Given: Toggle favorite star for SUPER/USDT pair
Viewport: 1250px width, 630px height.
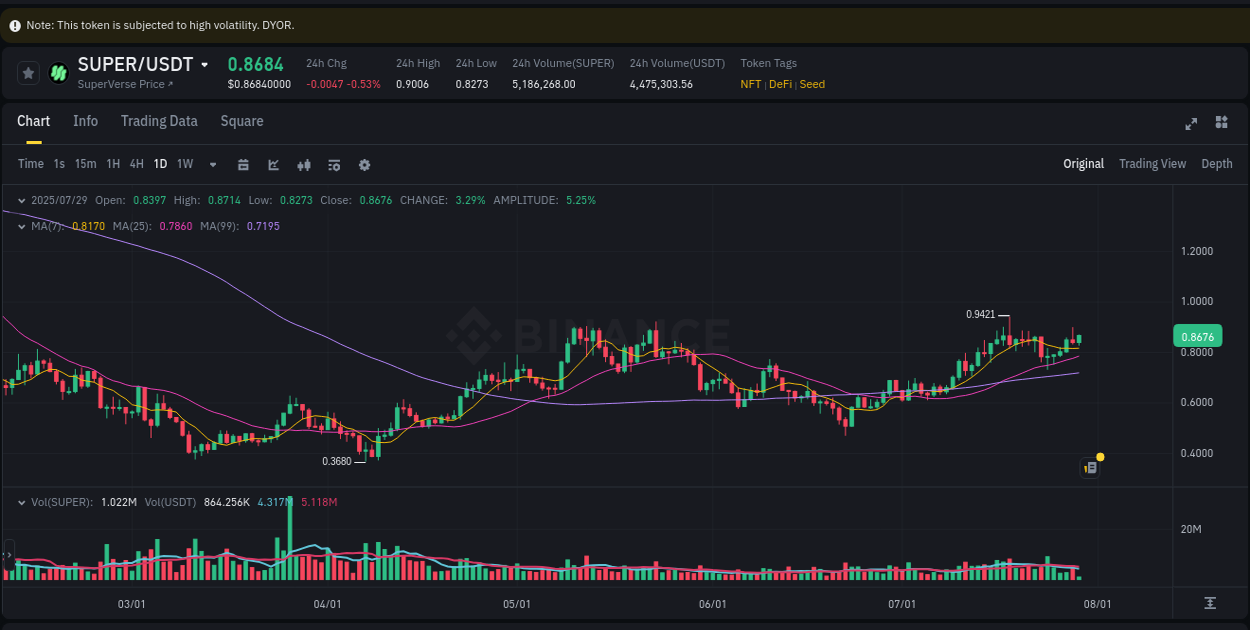Looking at the screenshot, I should (x=28, y=72).
